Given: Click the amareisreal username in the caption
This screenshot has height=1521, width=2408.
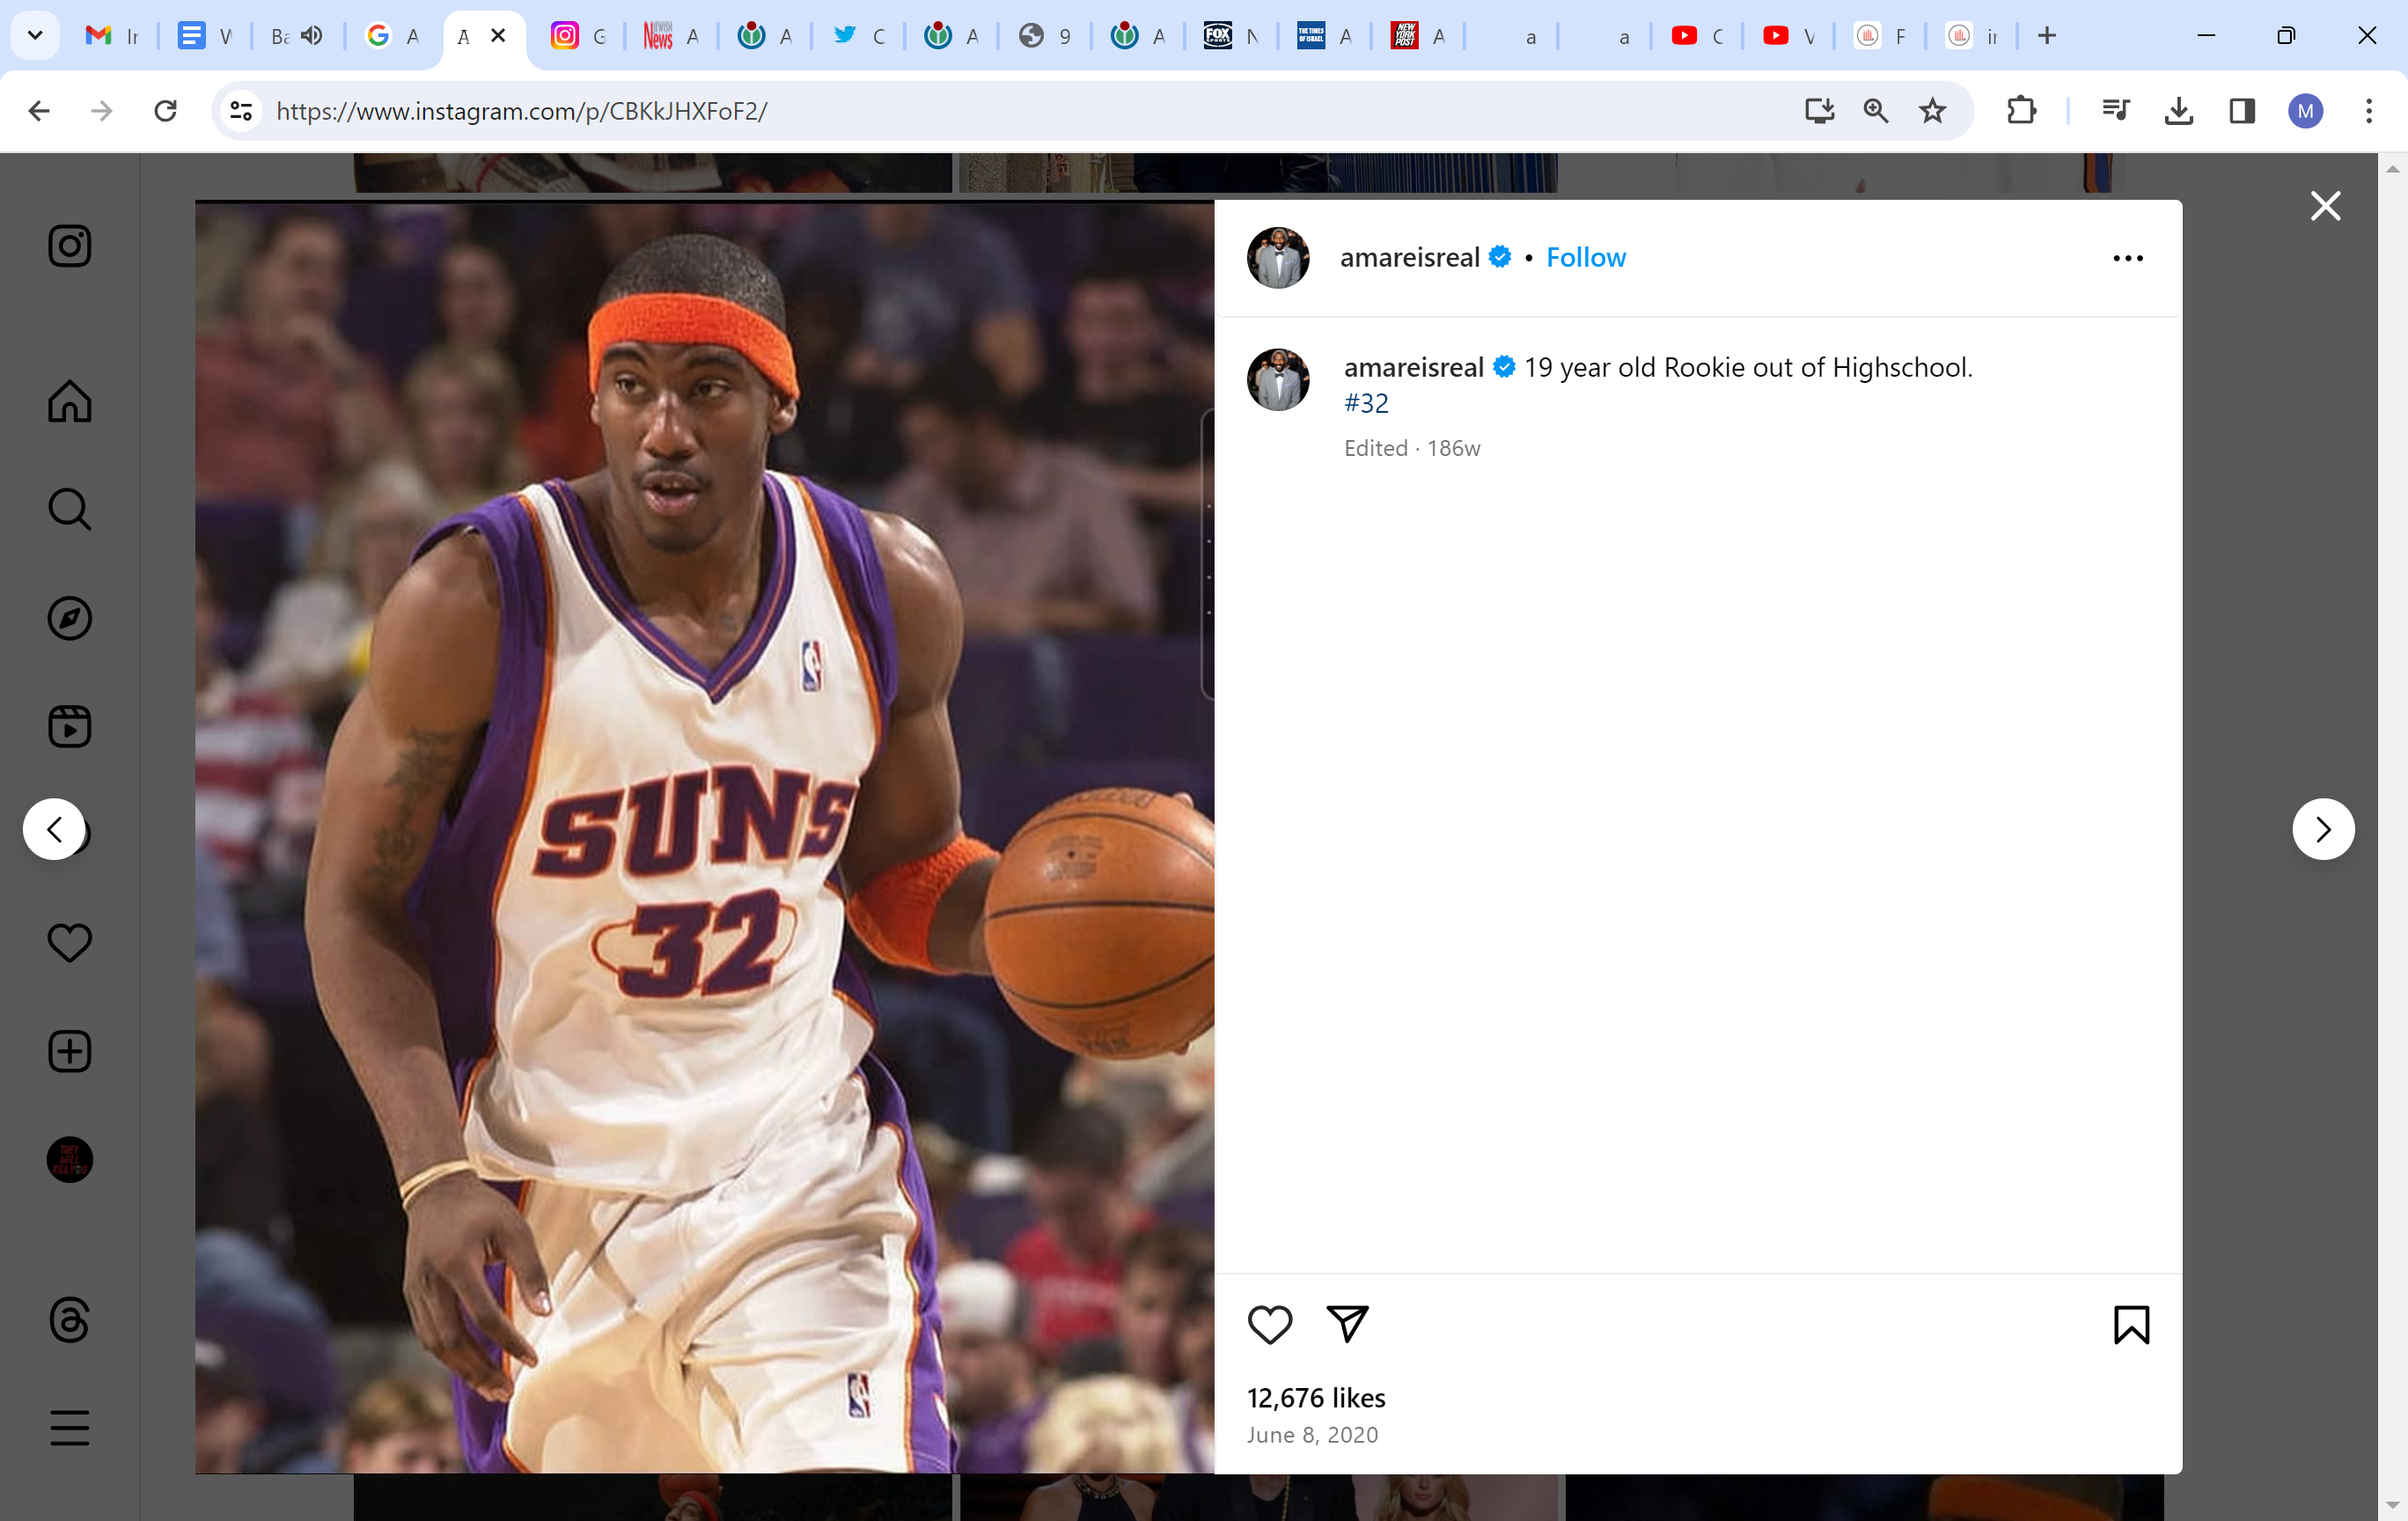Looking at the screenshot, I should point(1413,368).
